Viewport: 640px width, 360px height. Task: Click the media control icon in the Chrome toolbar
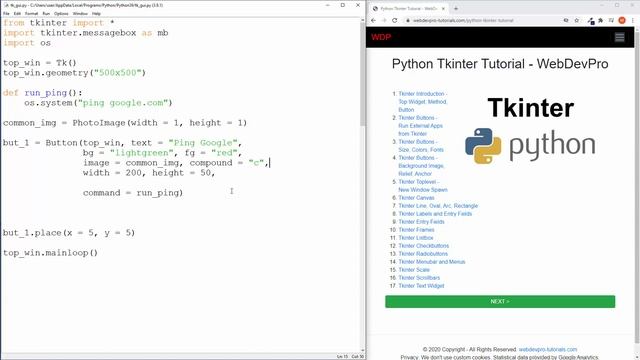(x=611, y=20)
